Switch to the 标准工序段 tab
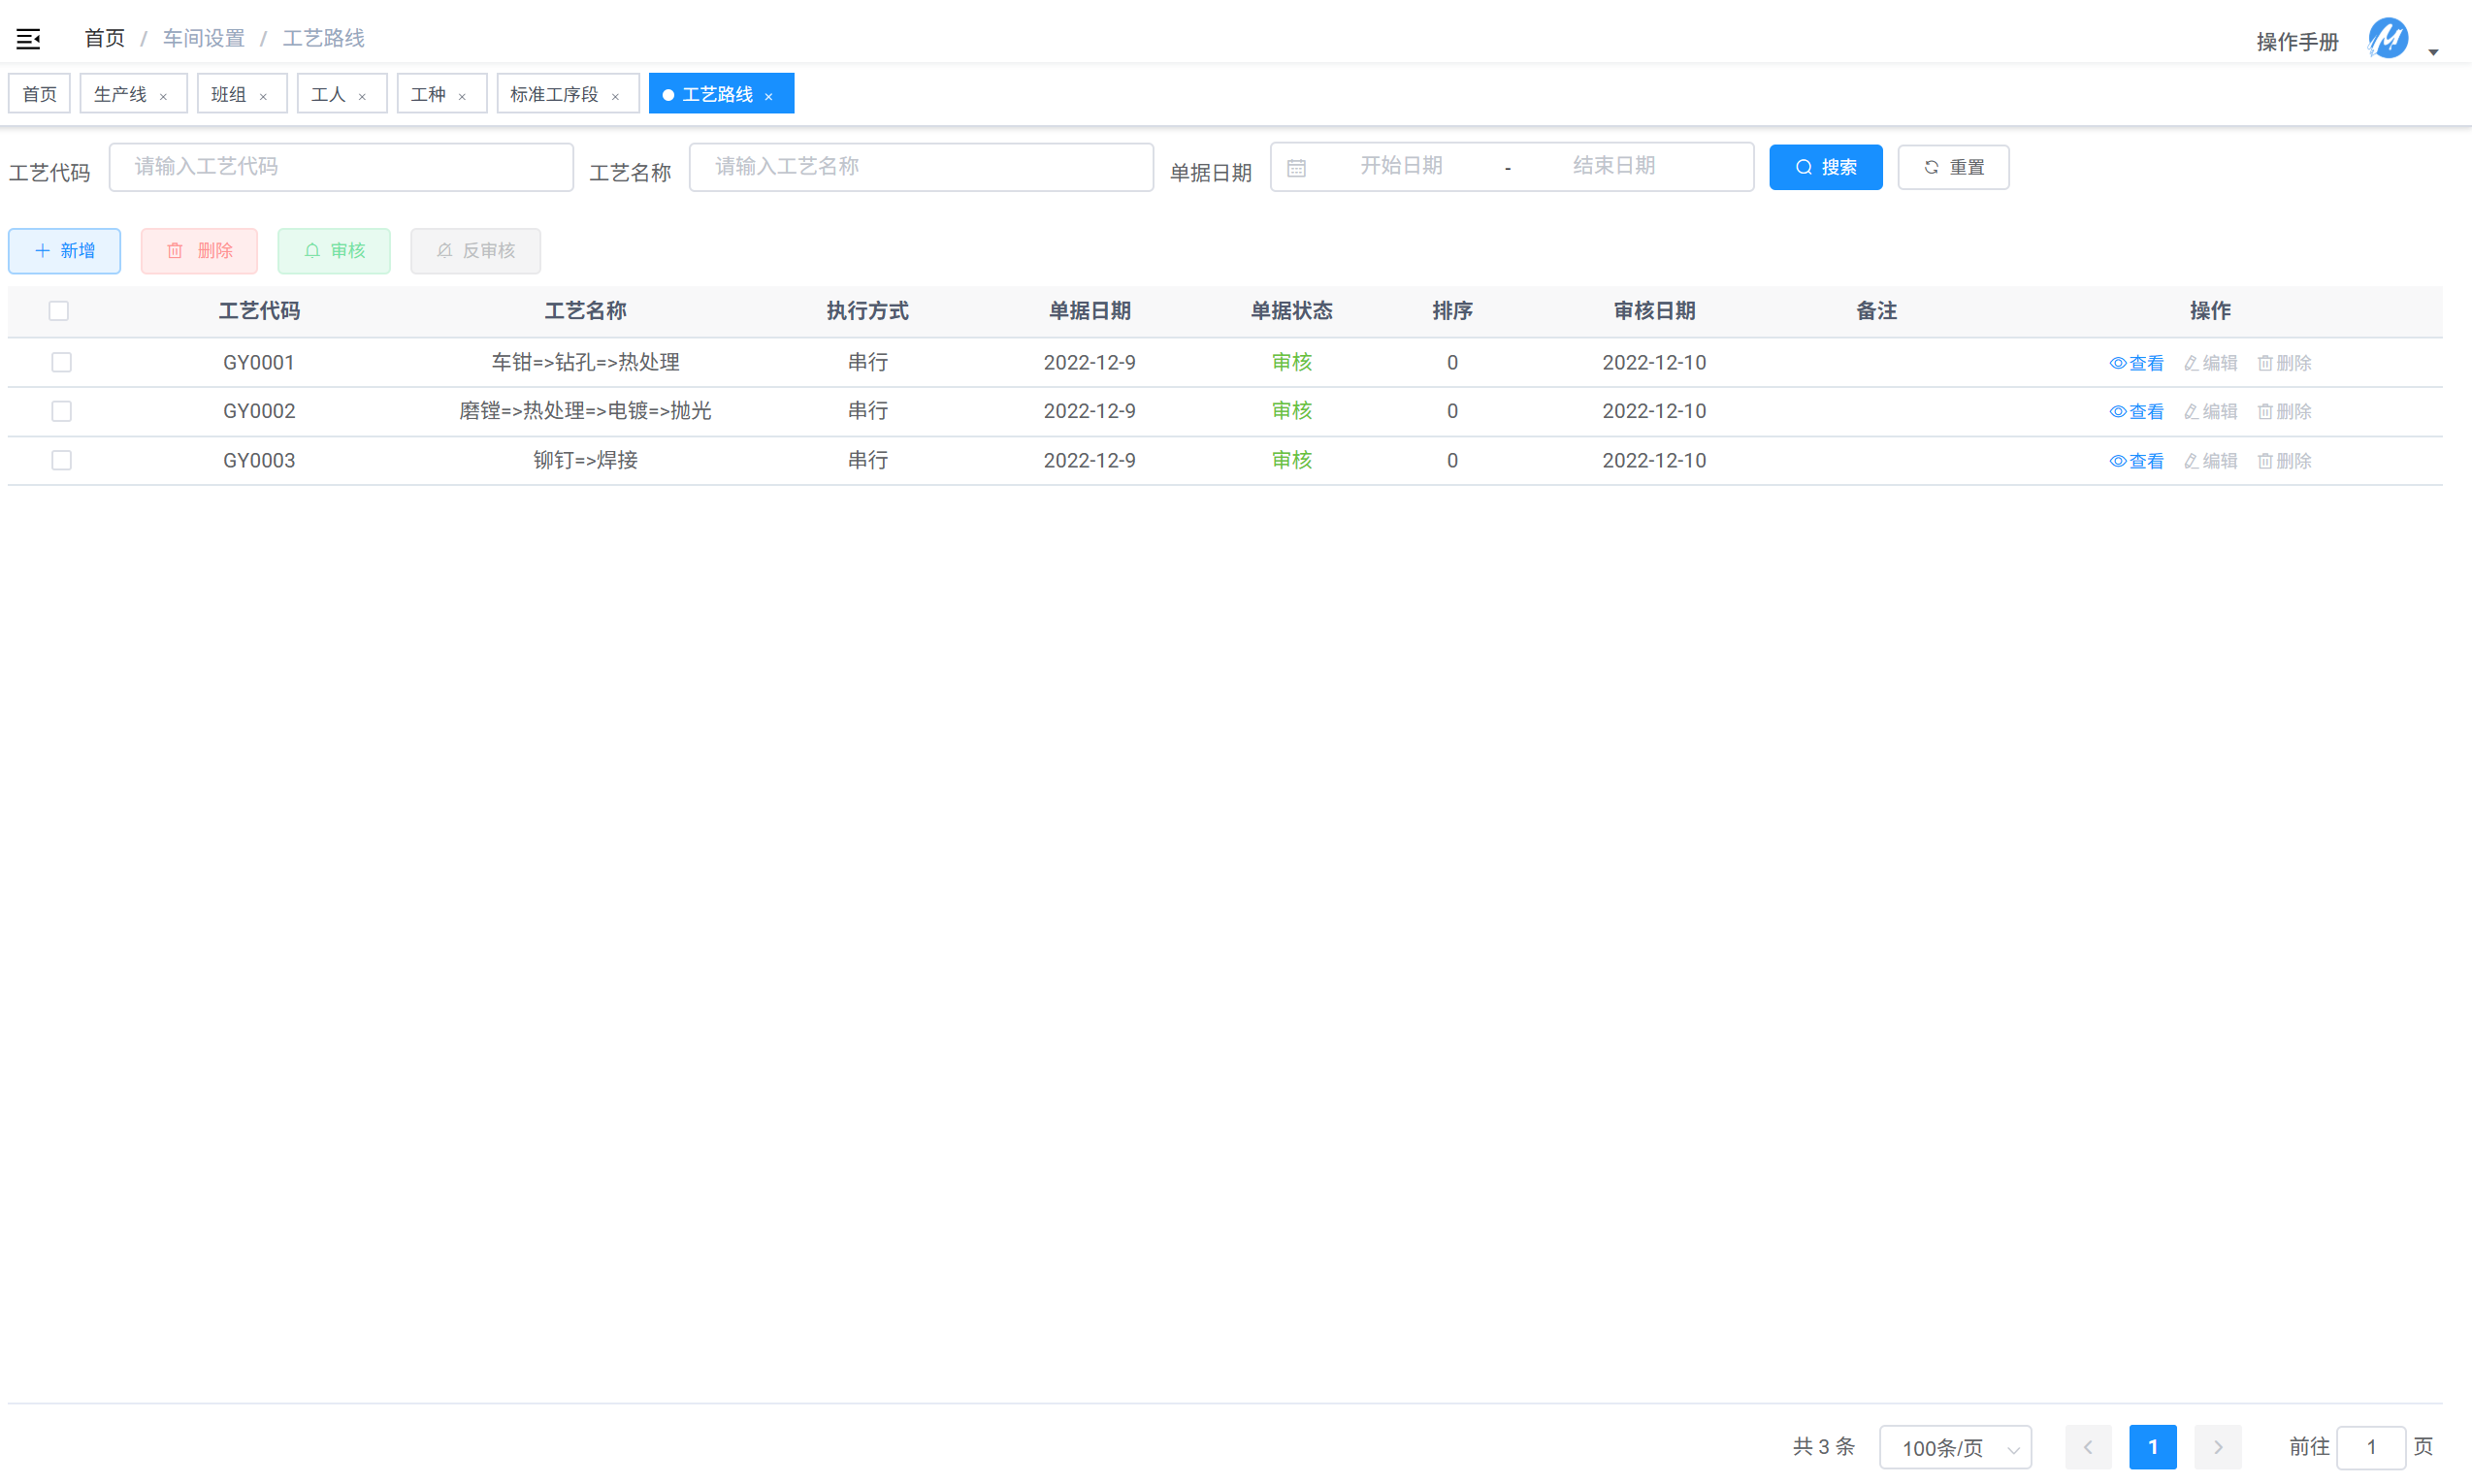Viewport: 2472px width, 1484px height. click(x=557, y=93)
